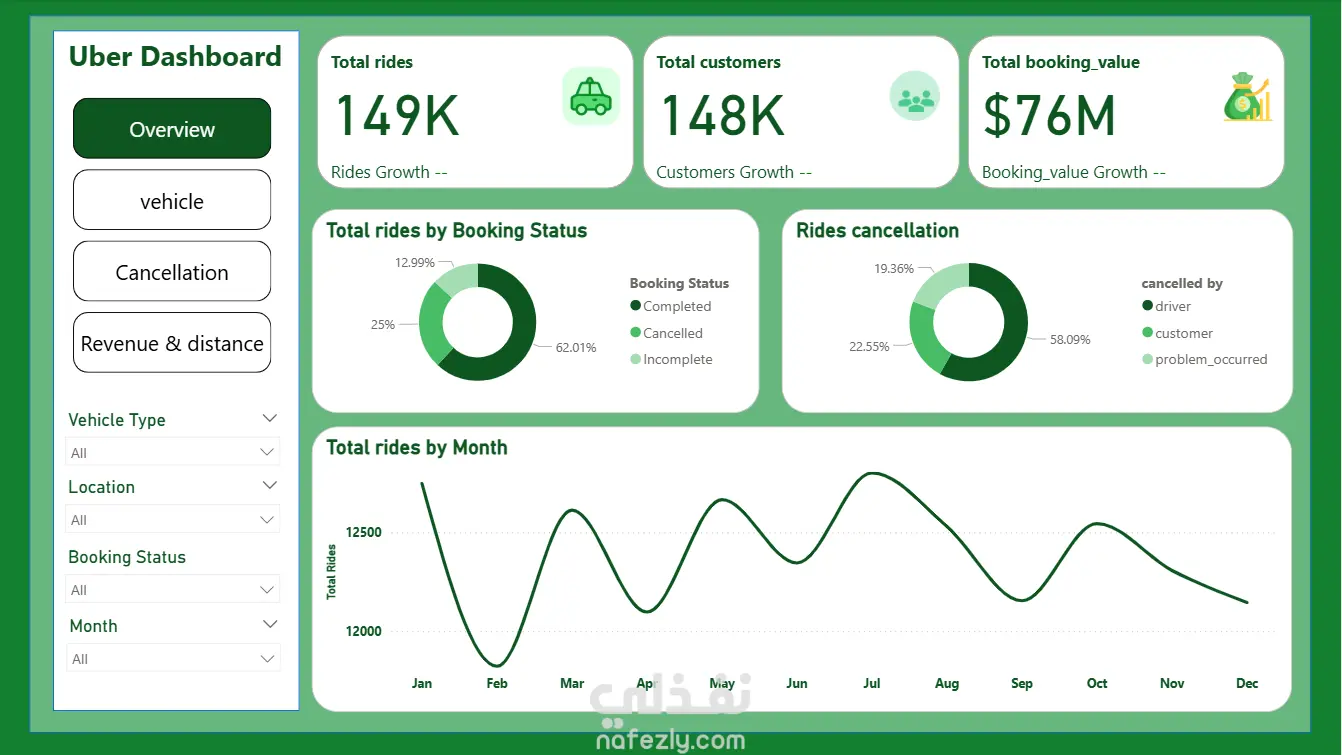Click the Rides cancellation chart title
Viewport: 1342px width, 755px height.
click(x=877, y=230)
